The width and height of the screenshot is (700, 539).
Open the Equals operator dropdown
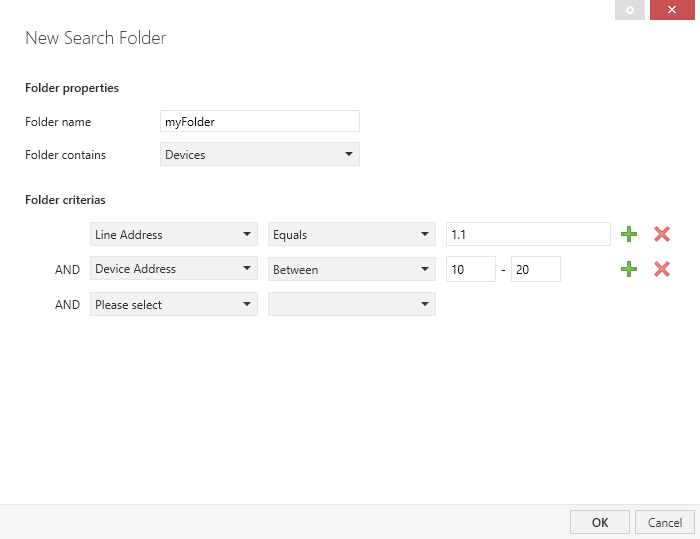(352, 234)
